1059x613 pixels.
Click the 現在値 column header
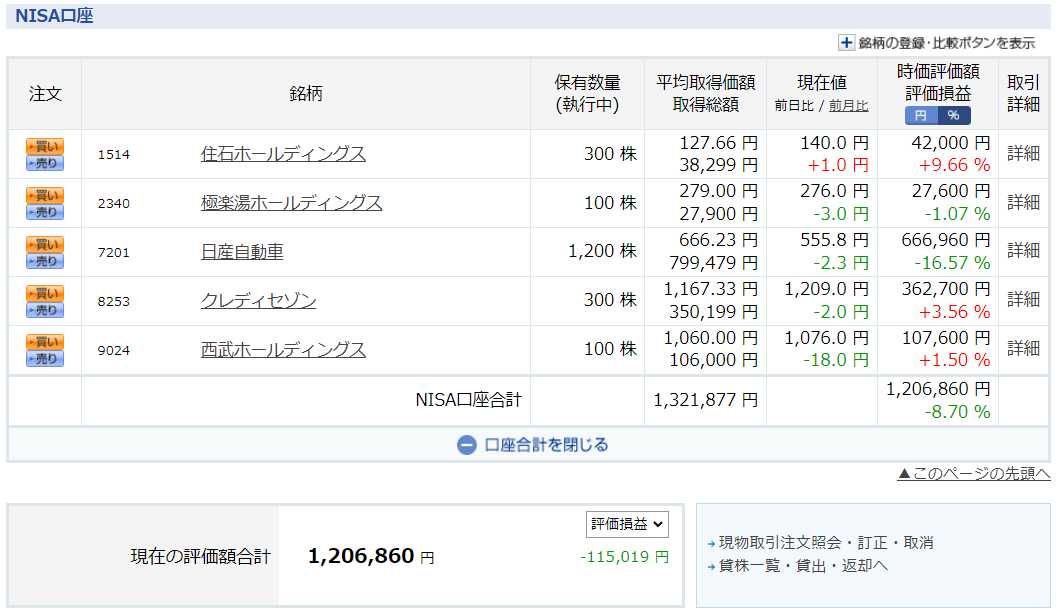point(822,82)
